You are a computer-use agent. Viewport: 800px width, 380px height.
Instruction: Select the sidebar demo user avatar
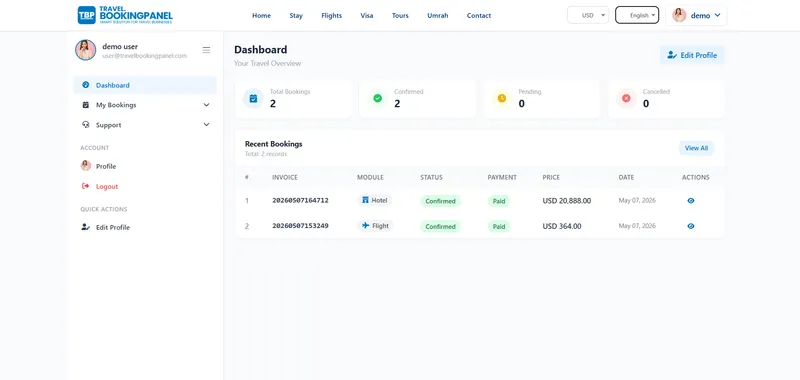[86, 50]
